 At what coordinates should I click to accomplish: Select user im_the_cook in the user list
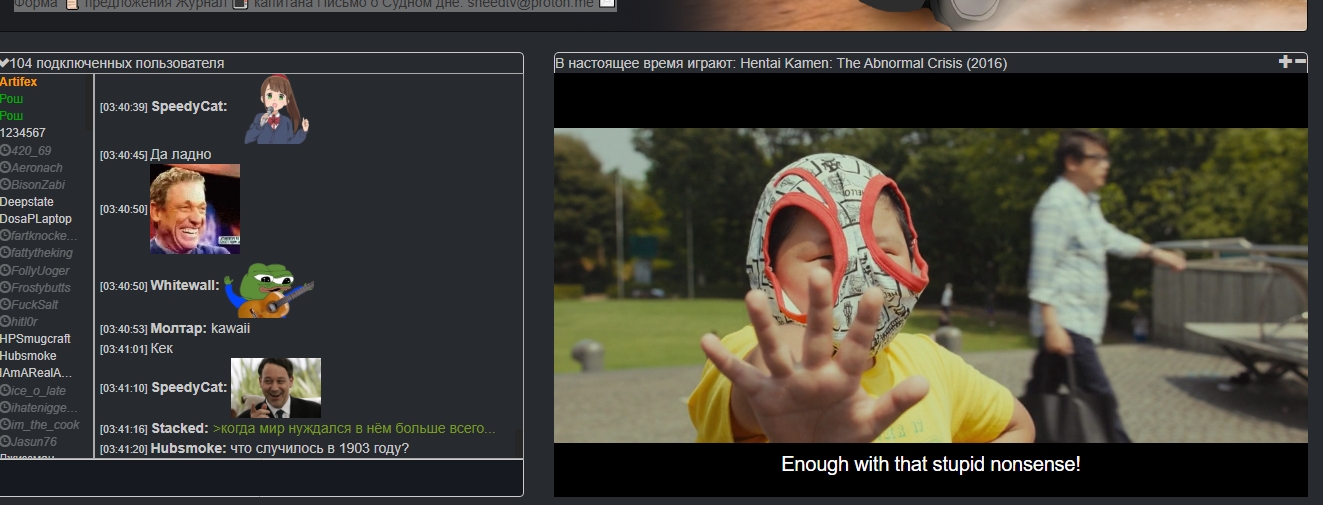(45, 425)
